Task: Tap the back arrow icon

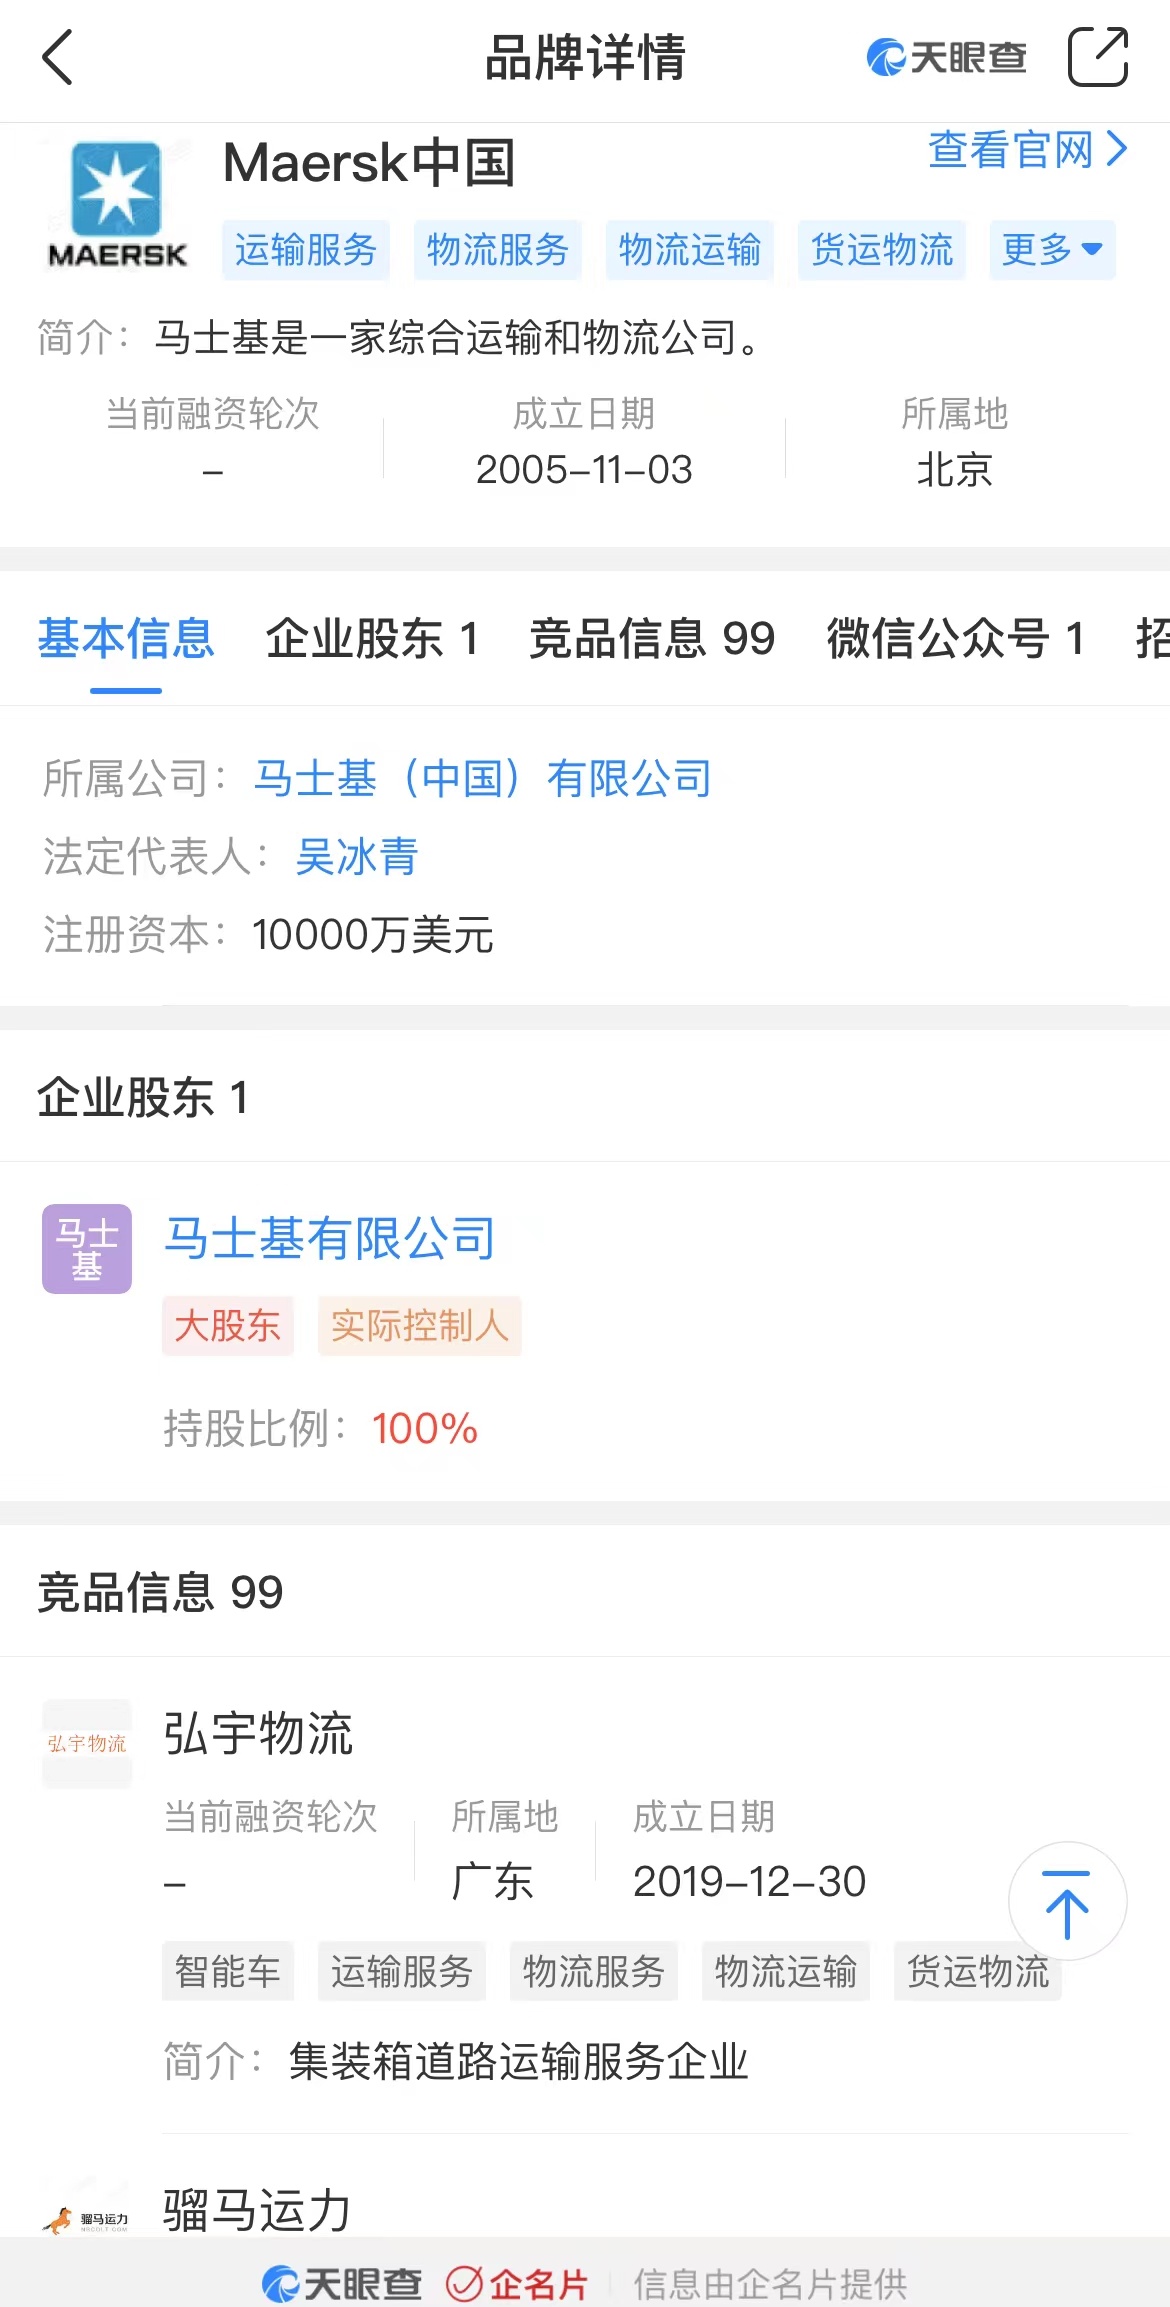Action: coord(57,57)
